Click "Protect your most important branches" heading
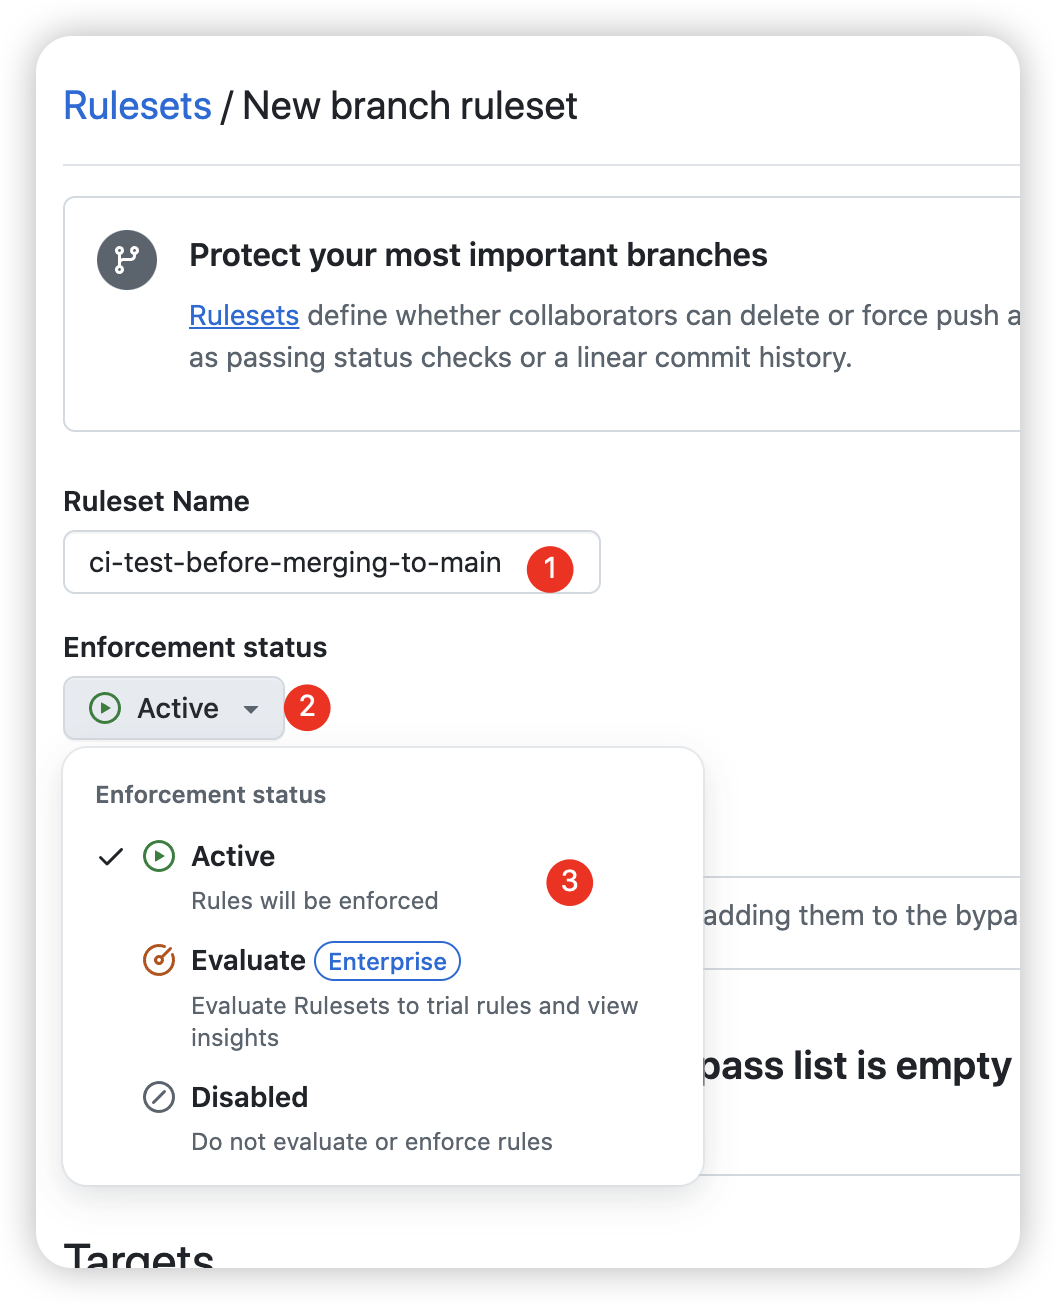 tap(478, 256)
